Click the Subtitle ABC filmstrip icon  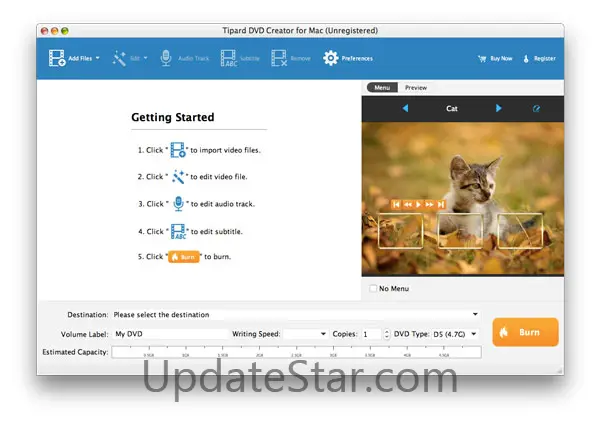229,58
